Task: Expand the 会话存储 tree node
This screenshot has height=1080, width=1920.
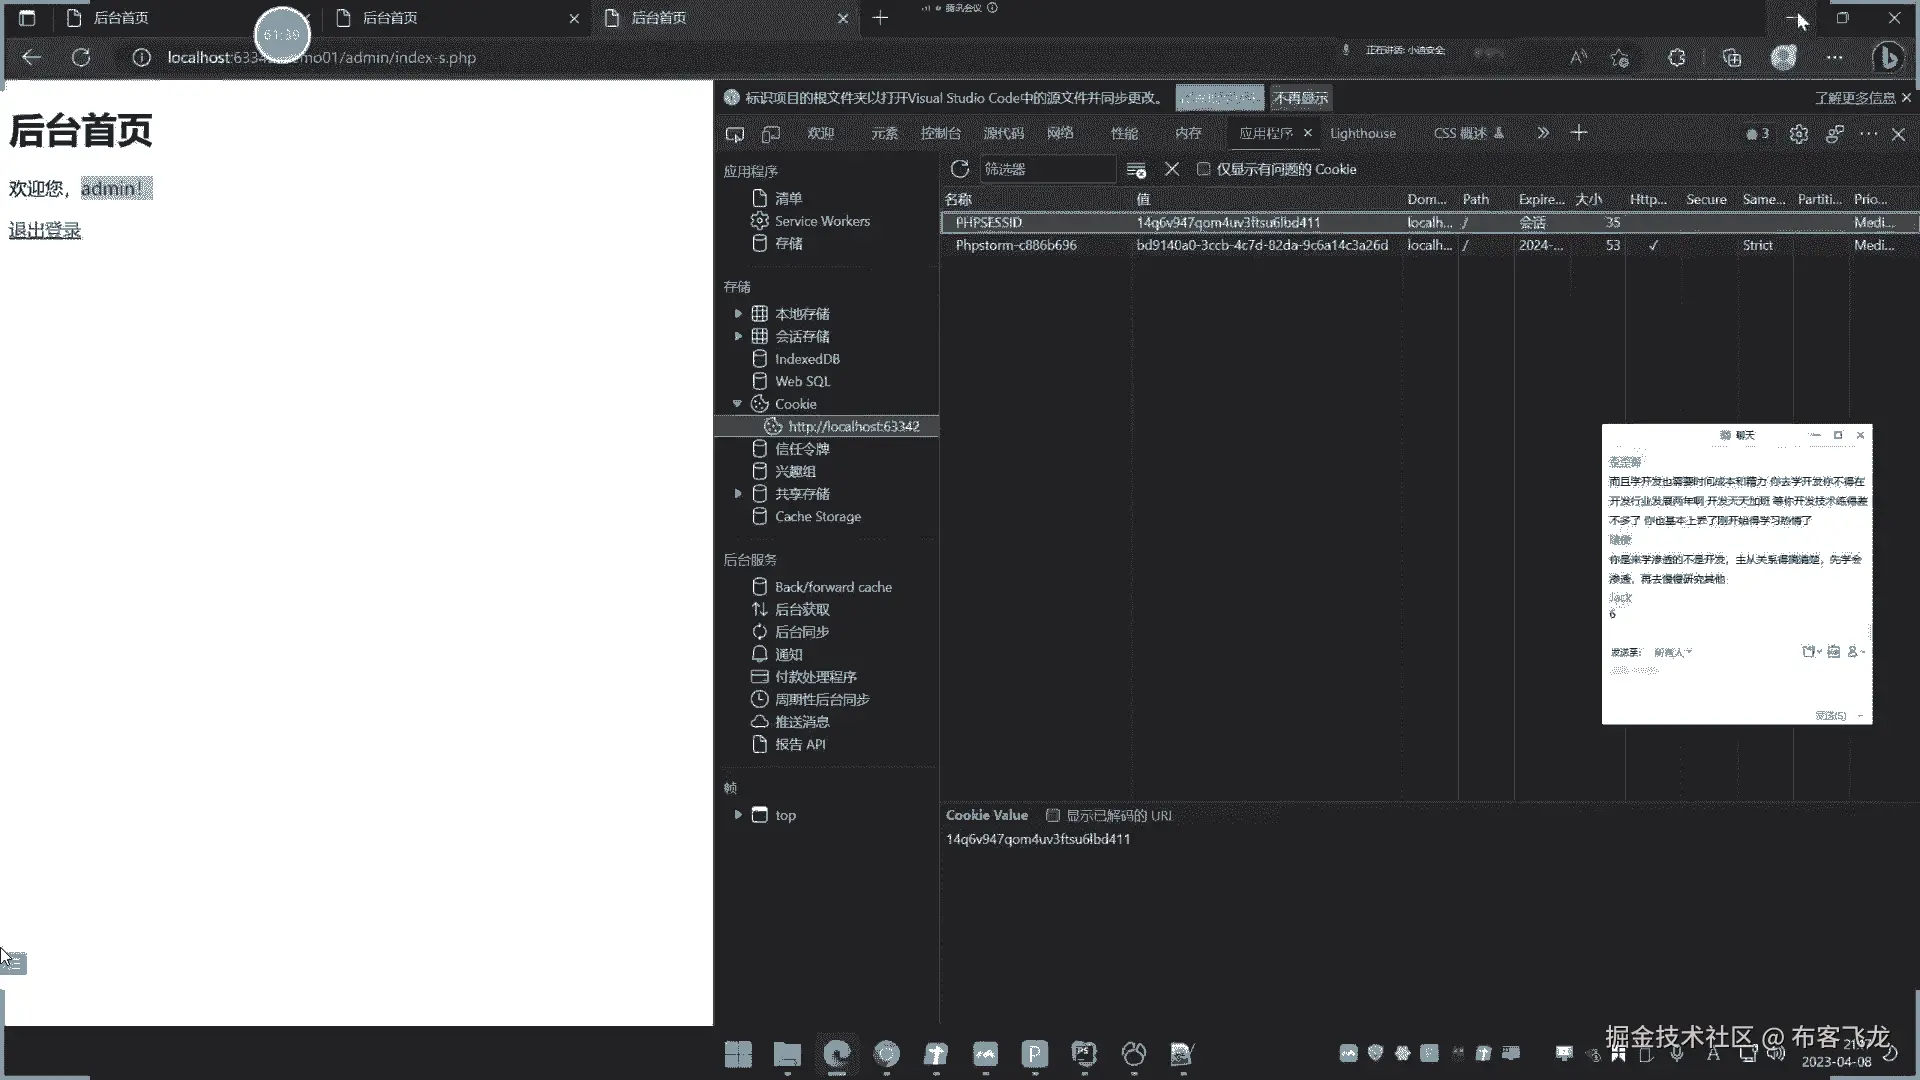Action: (x=738, y=336)
